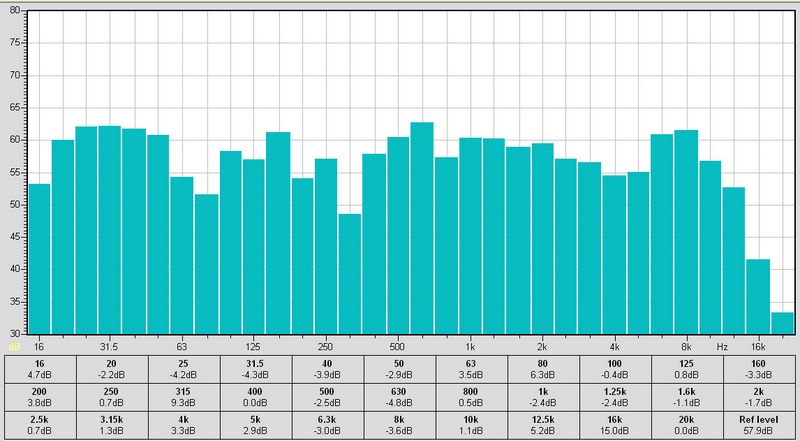Viewport: 800px width, 441px height.
Task: Click the 12.5k 5.2dB cell
Action: tap(543, 425)
